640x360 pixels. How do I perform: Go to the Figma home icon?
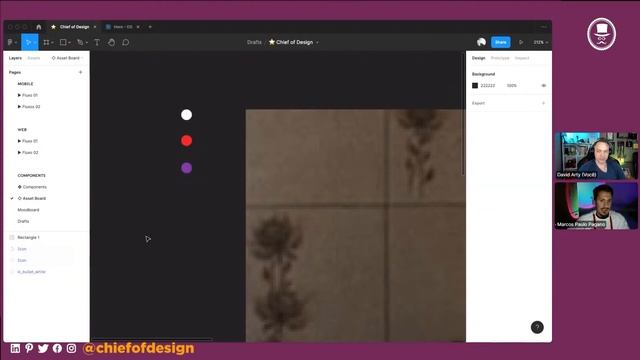pos(39,27)
